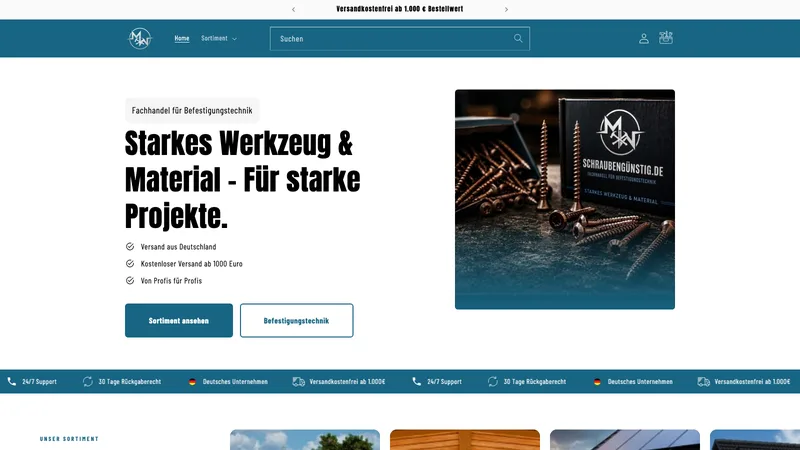Click the first return-arrows icon in ticker
This screenshot has height=450, width=800.
click(88, 381)
